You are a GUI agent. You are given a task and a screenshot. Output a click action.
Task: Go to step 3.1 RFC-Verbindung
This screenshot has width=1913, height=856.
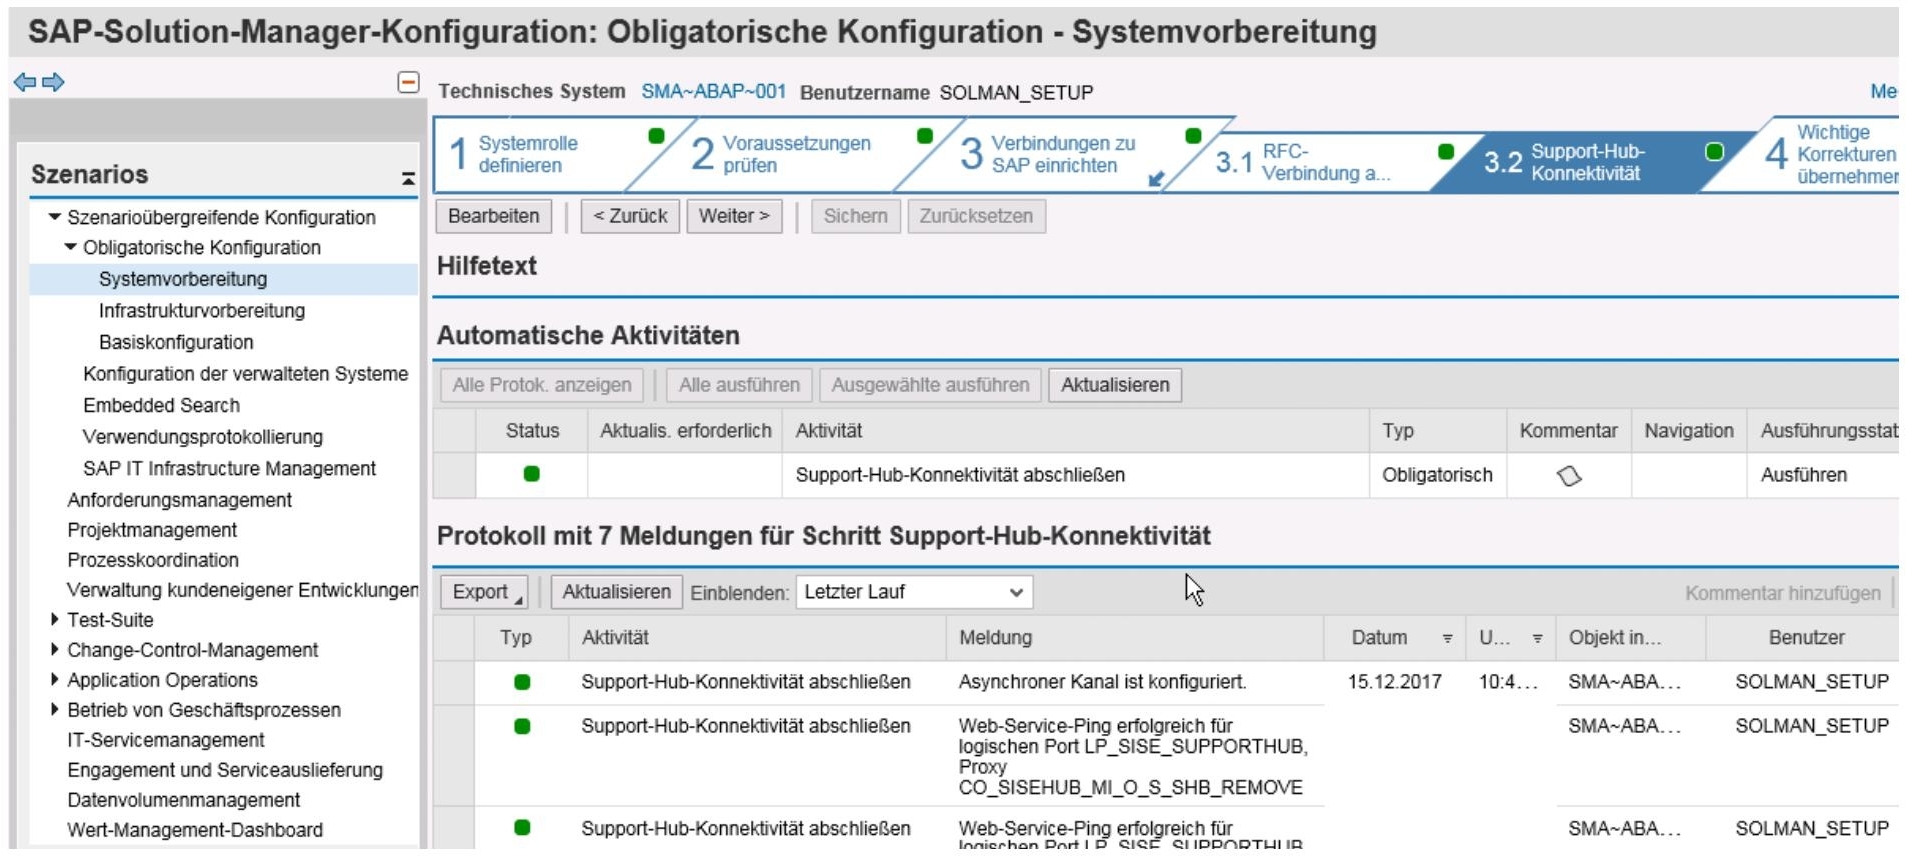1302,162
